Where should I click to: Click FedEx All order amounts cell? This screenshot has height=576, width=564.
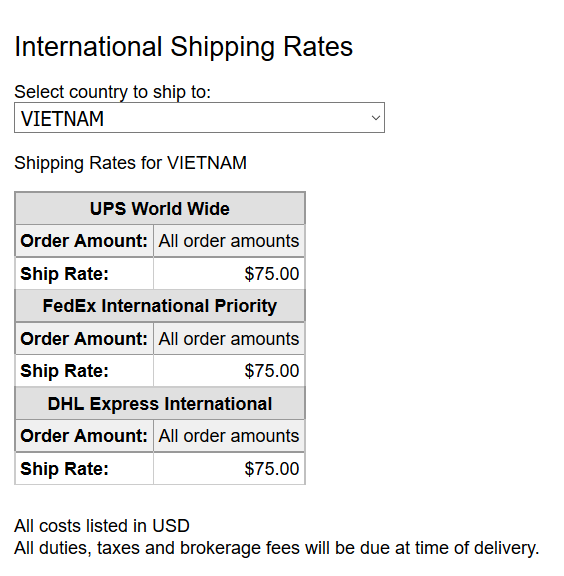pos(229,339)
